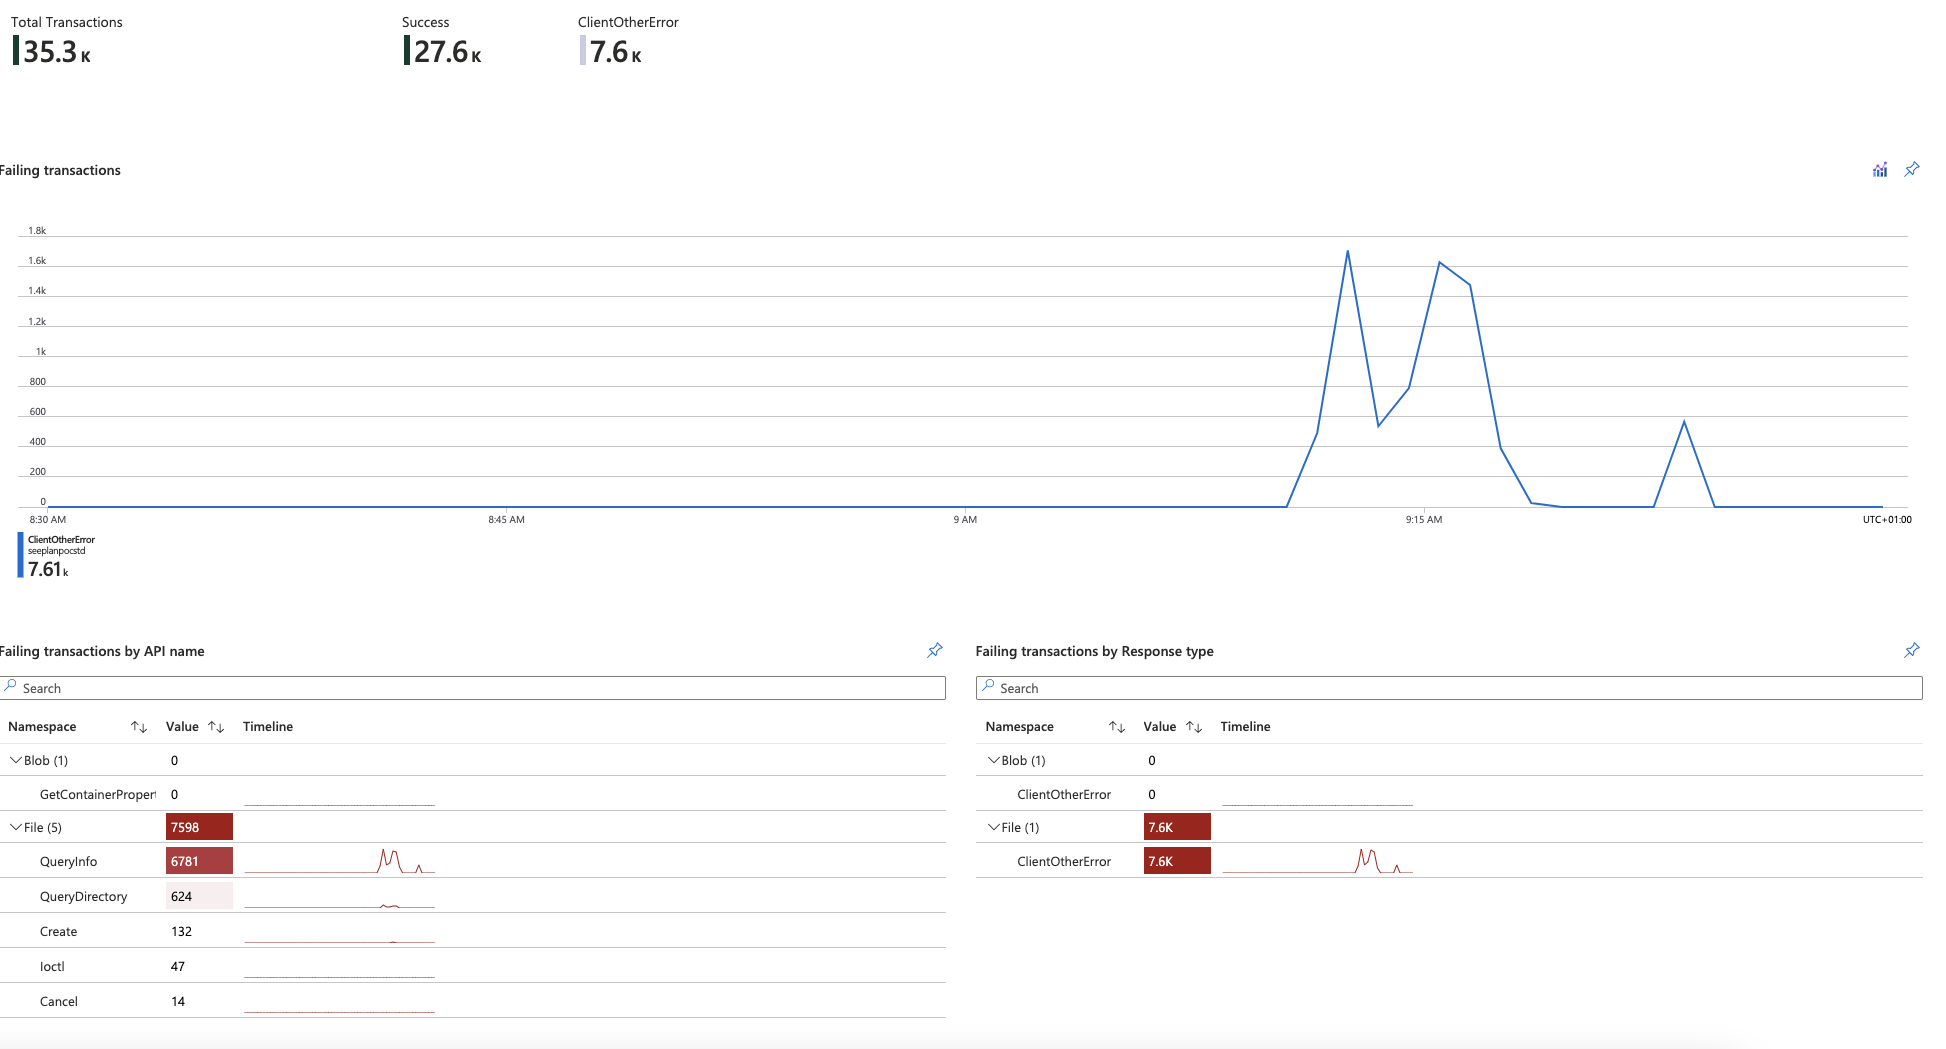This screenshot has width=1946, height=1049.
Task: Sort Value column in the Response type table
Action: pos(1194,727)
